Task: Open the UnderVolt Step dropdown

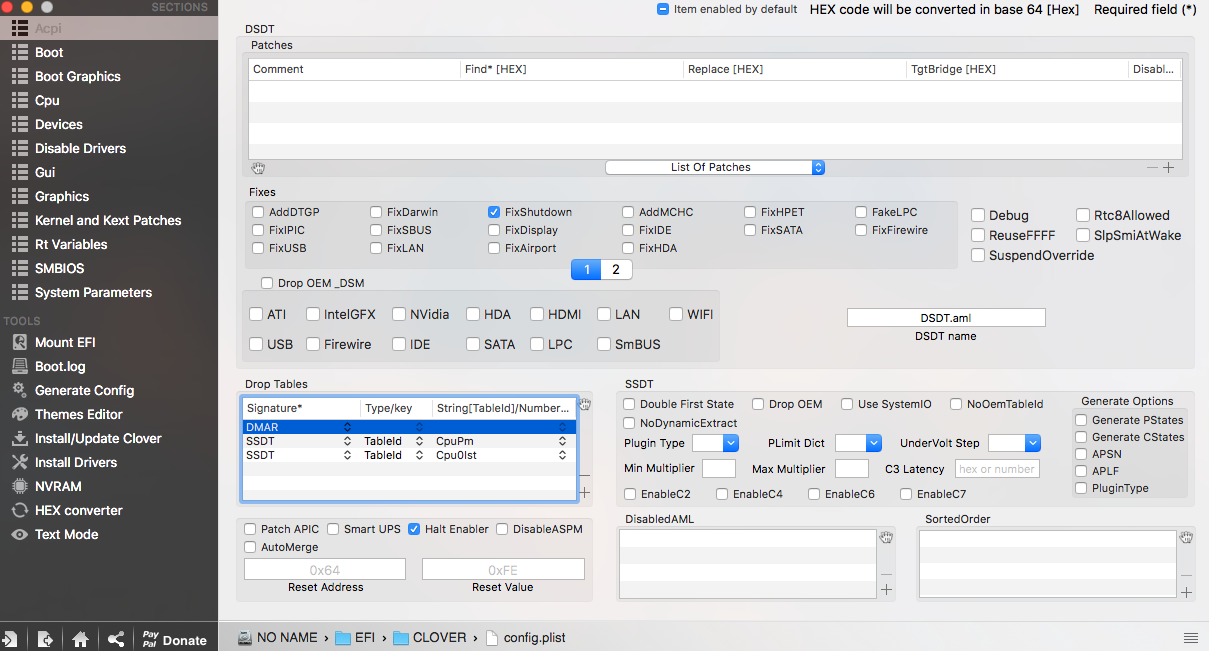Action: point(1014,443)
